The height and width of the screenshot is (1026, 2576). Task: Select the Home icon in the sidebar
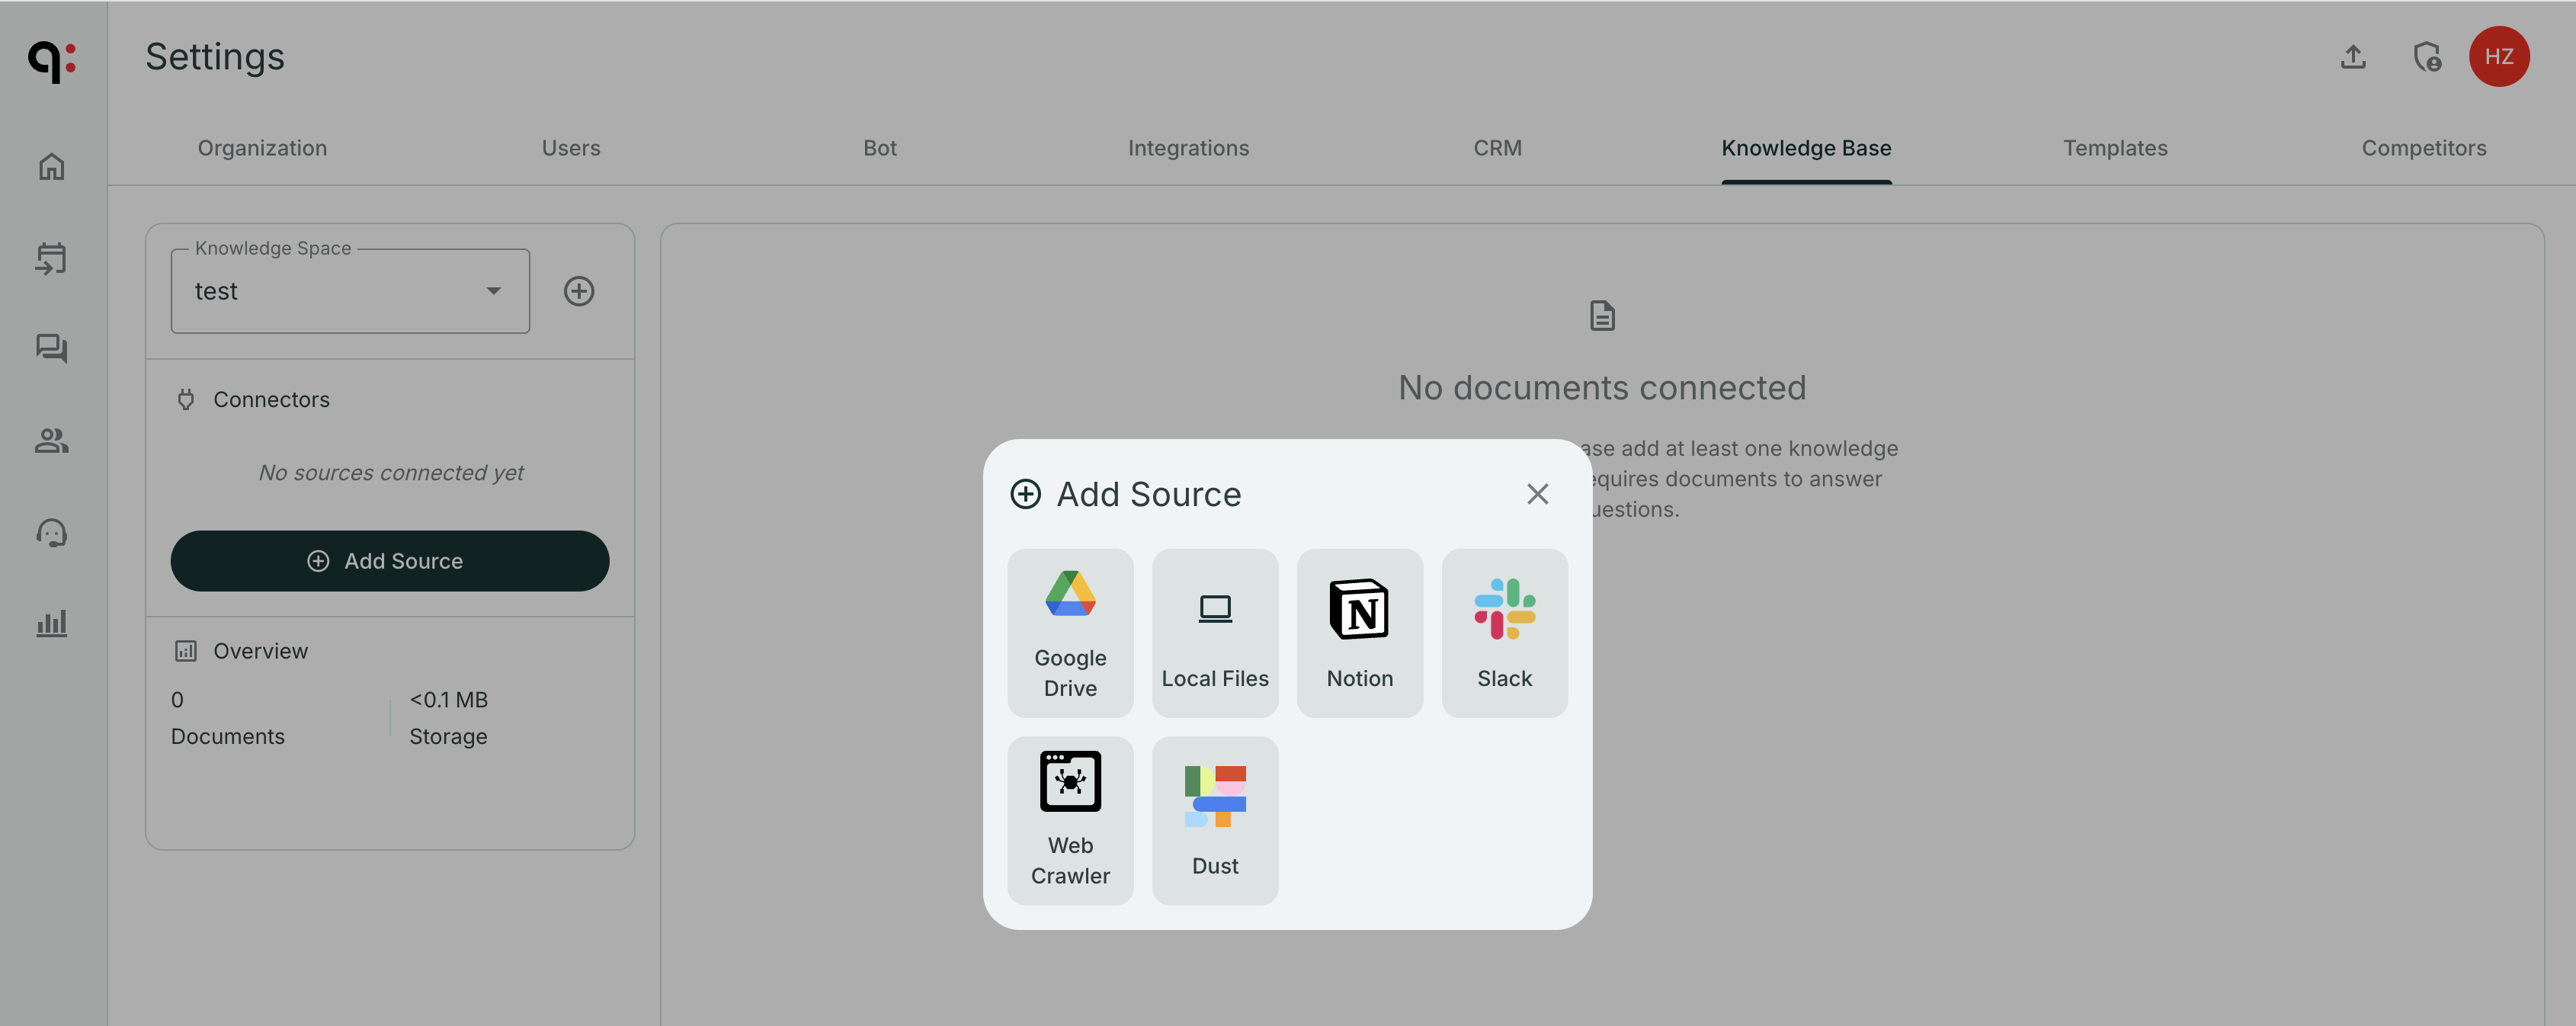(x=51, y=166)
